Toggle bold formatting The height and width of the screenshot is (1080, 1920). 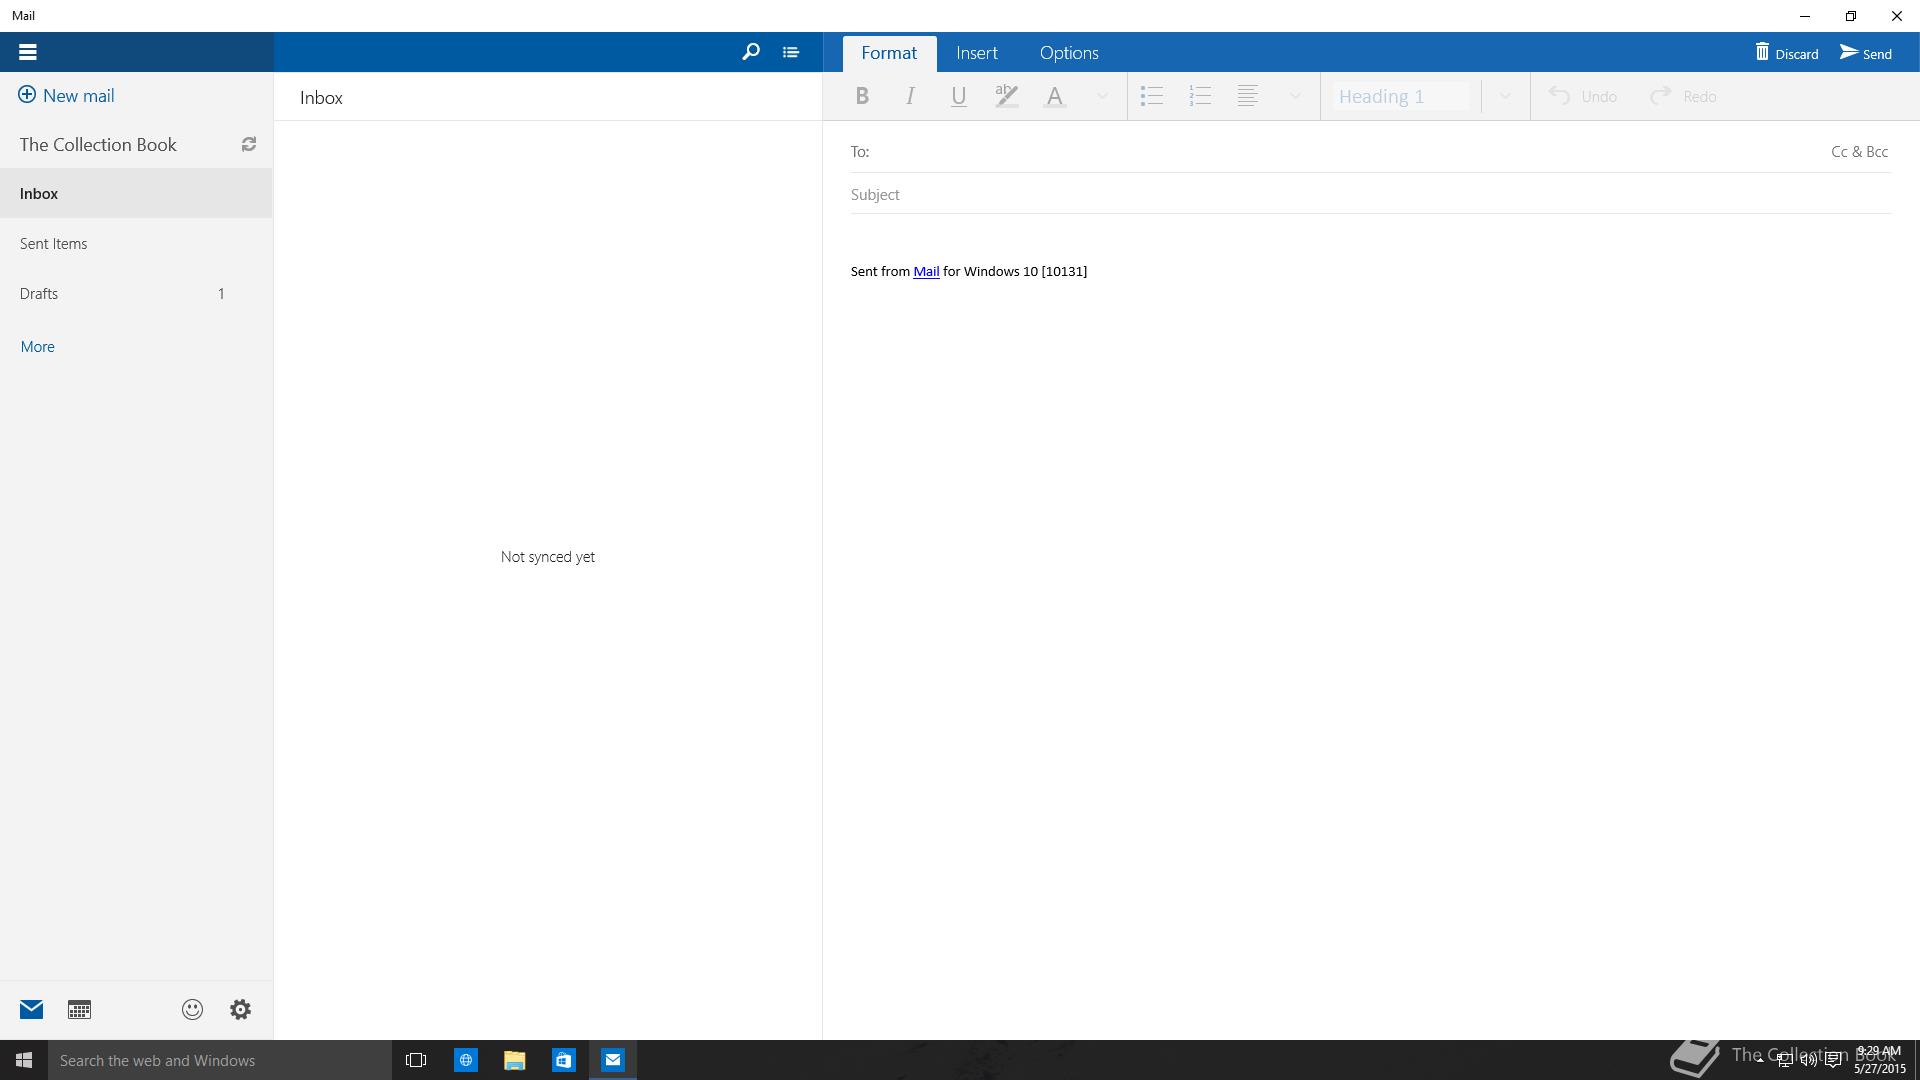point(862,96)
